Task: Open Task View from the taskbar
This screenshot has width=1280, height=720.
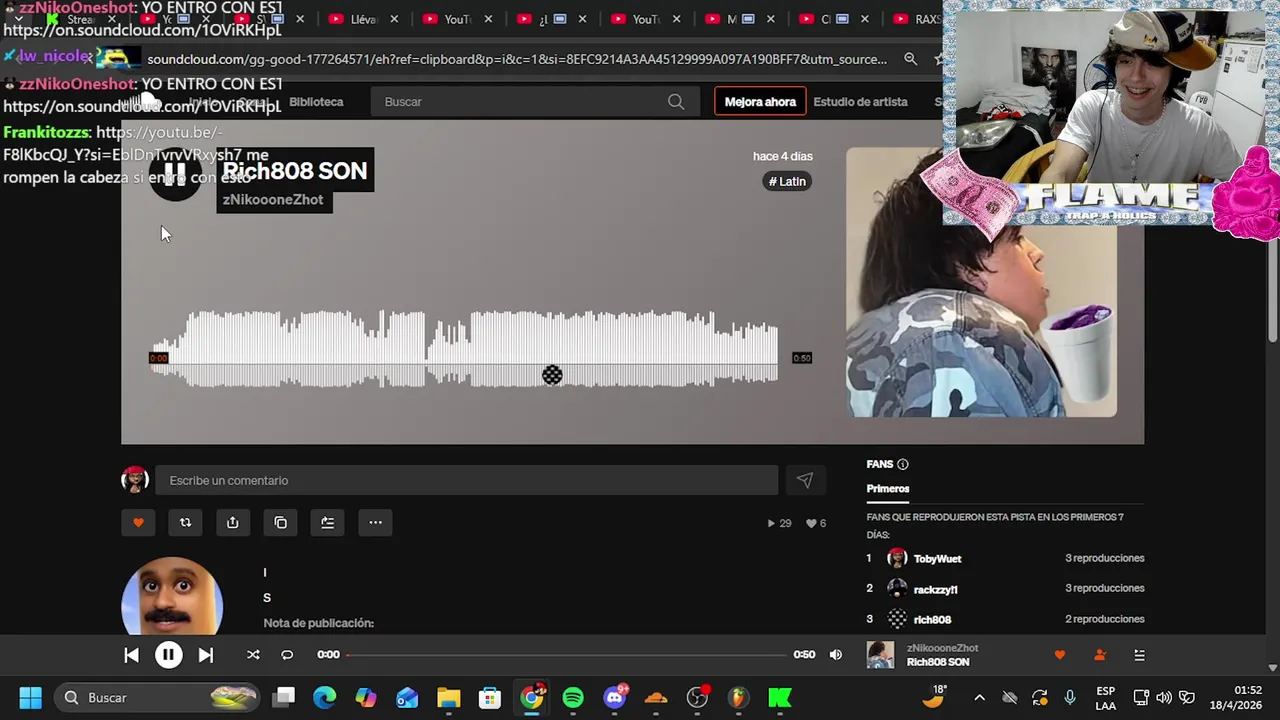Action: (284, 697)
